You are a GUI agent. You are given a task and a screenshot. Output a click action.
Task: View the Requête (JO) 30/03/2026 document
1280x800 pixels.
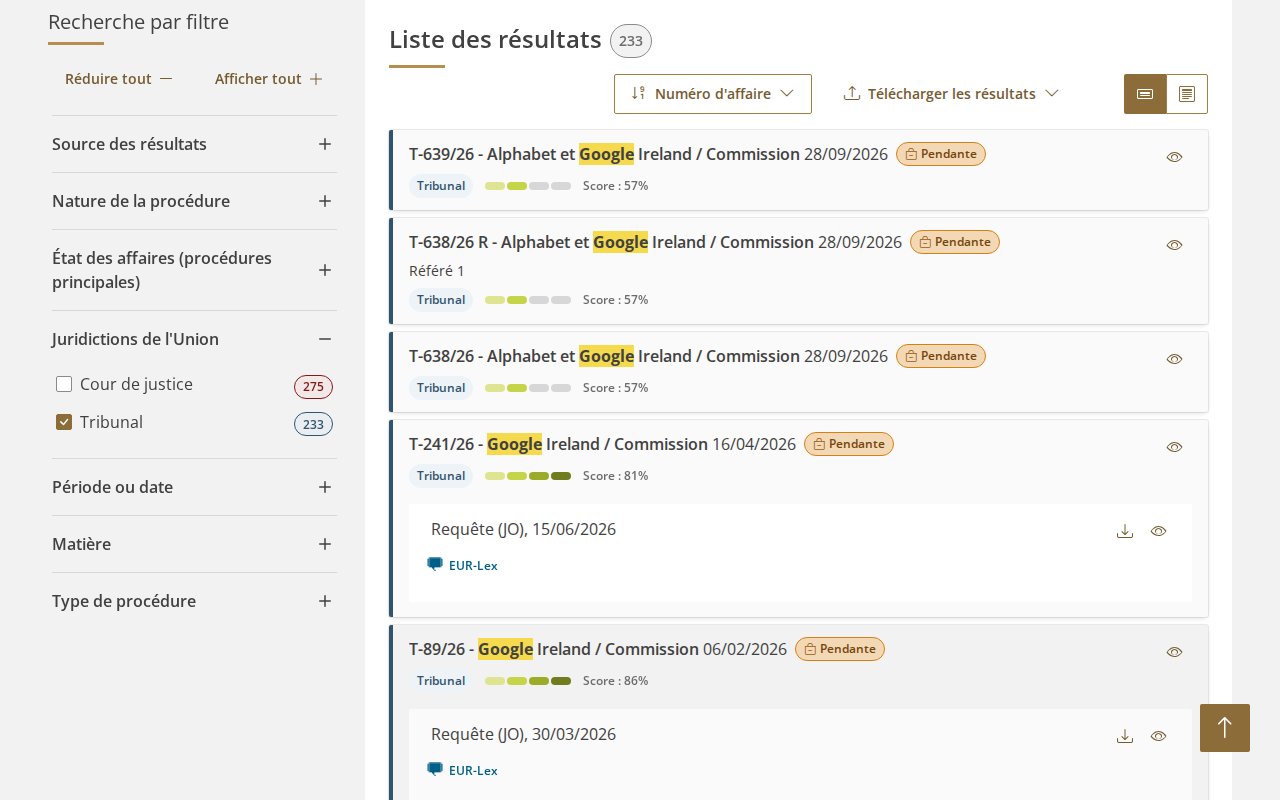pyautogui.click(x=1159, y=736)
